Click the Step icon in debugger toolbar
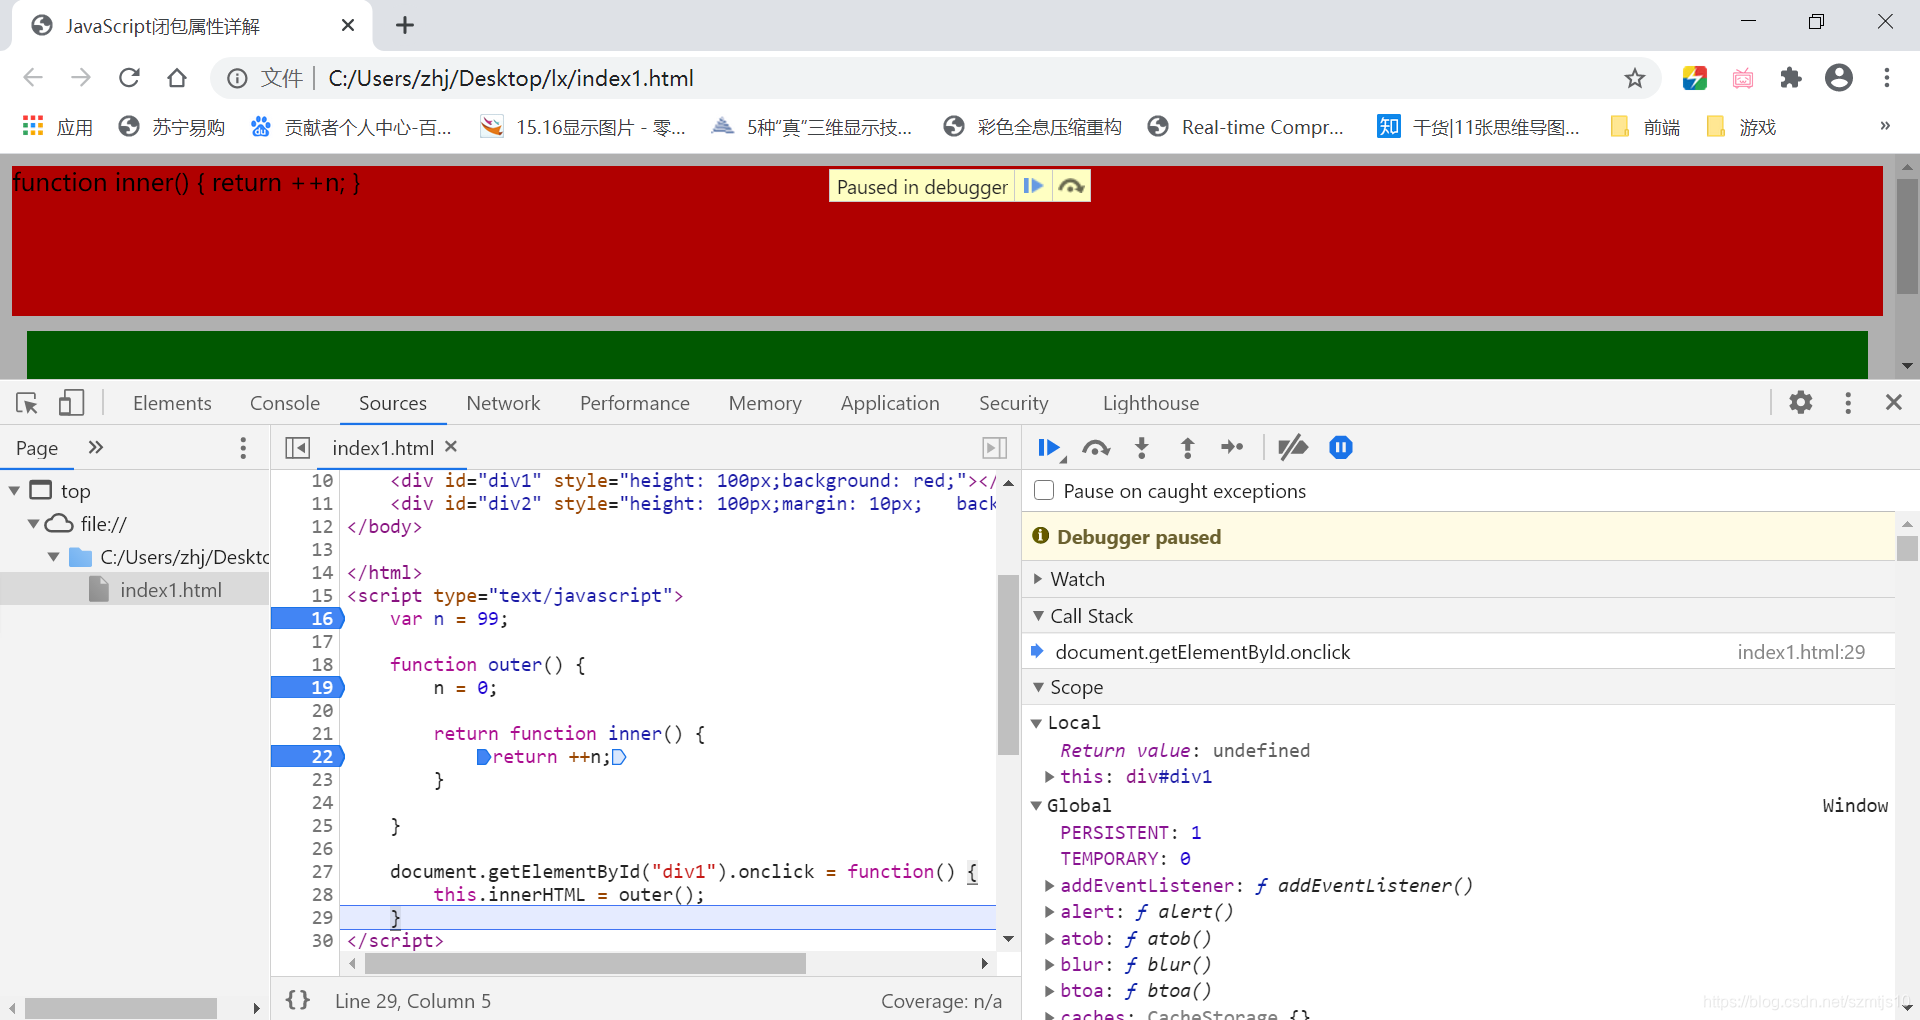Viewport: 1920px width, 1020px height. 1232,448
